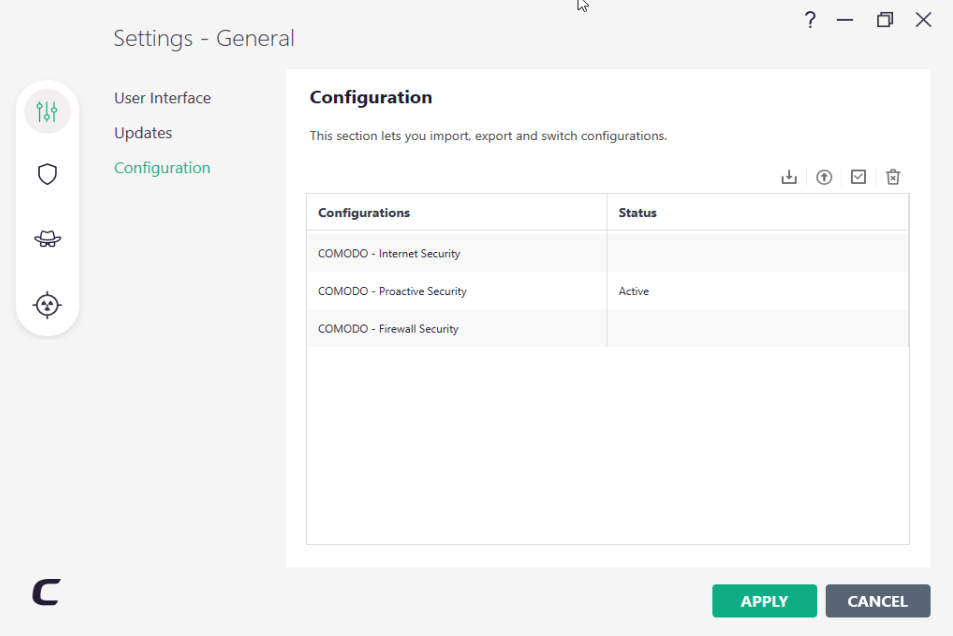
Task: Click the activate configuration checkmark icon
Action: [858, 177]
